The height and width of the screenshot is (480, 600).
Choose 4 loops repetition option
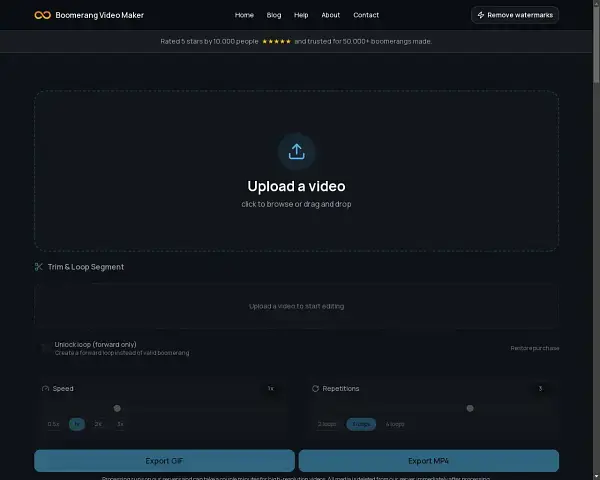[395, 424]
